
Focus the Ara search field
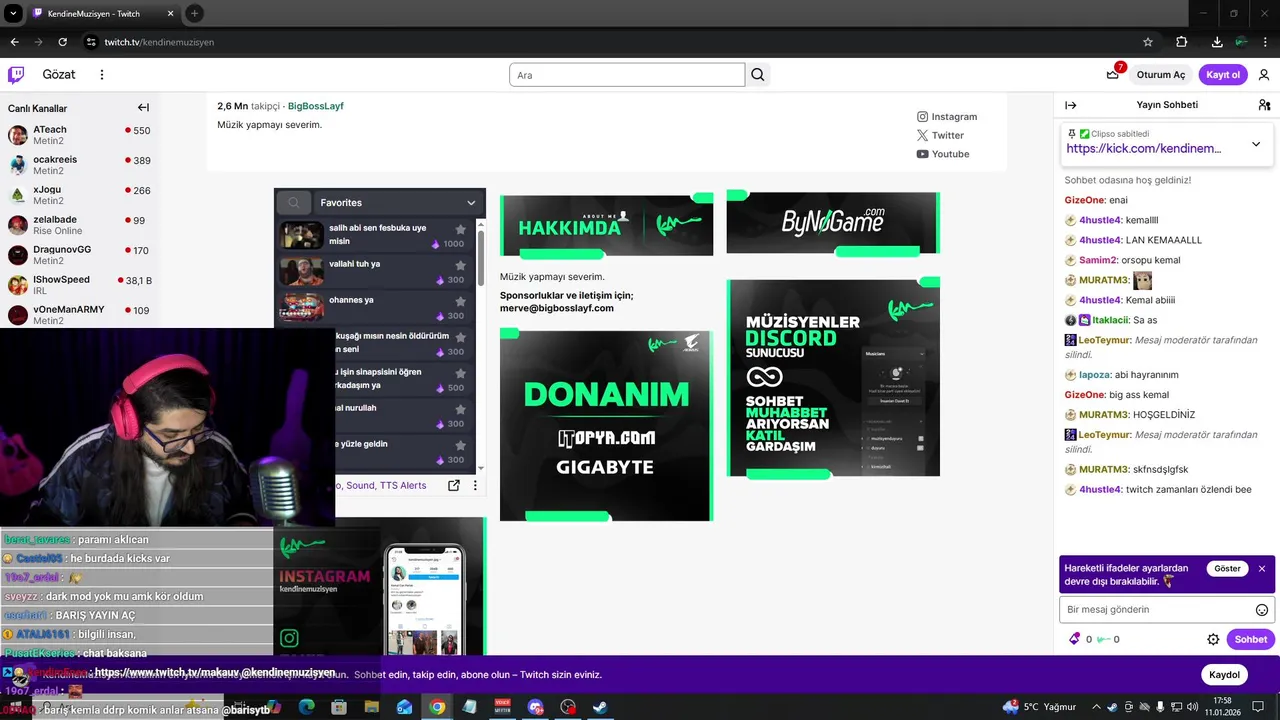click(627, 75)
